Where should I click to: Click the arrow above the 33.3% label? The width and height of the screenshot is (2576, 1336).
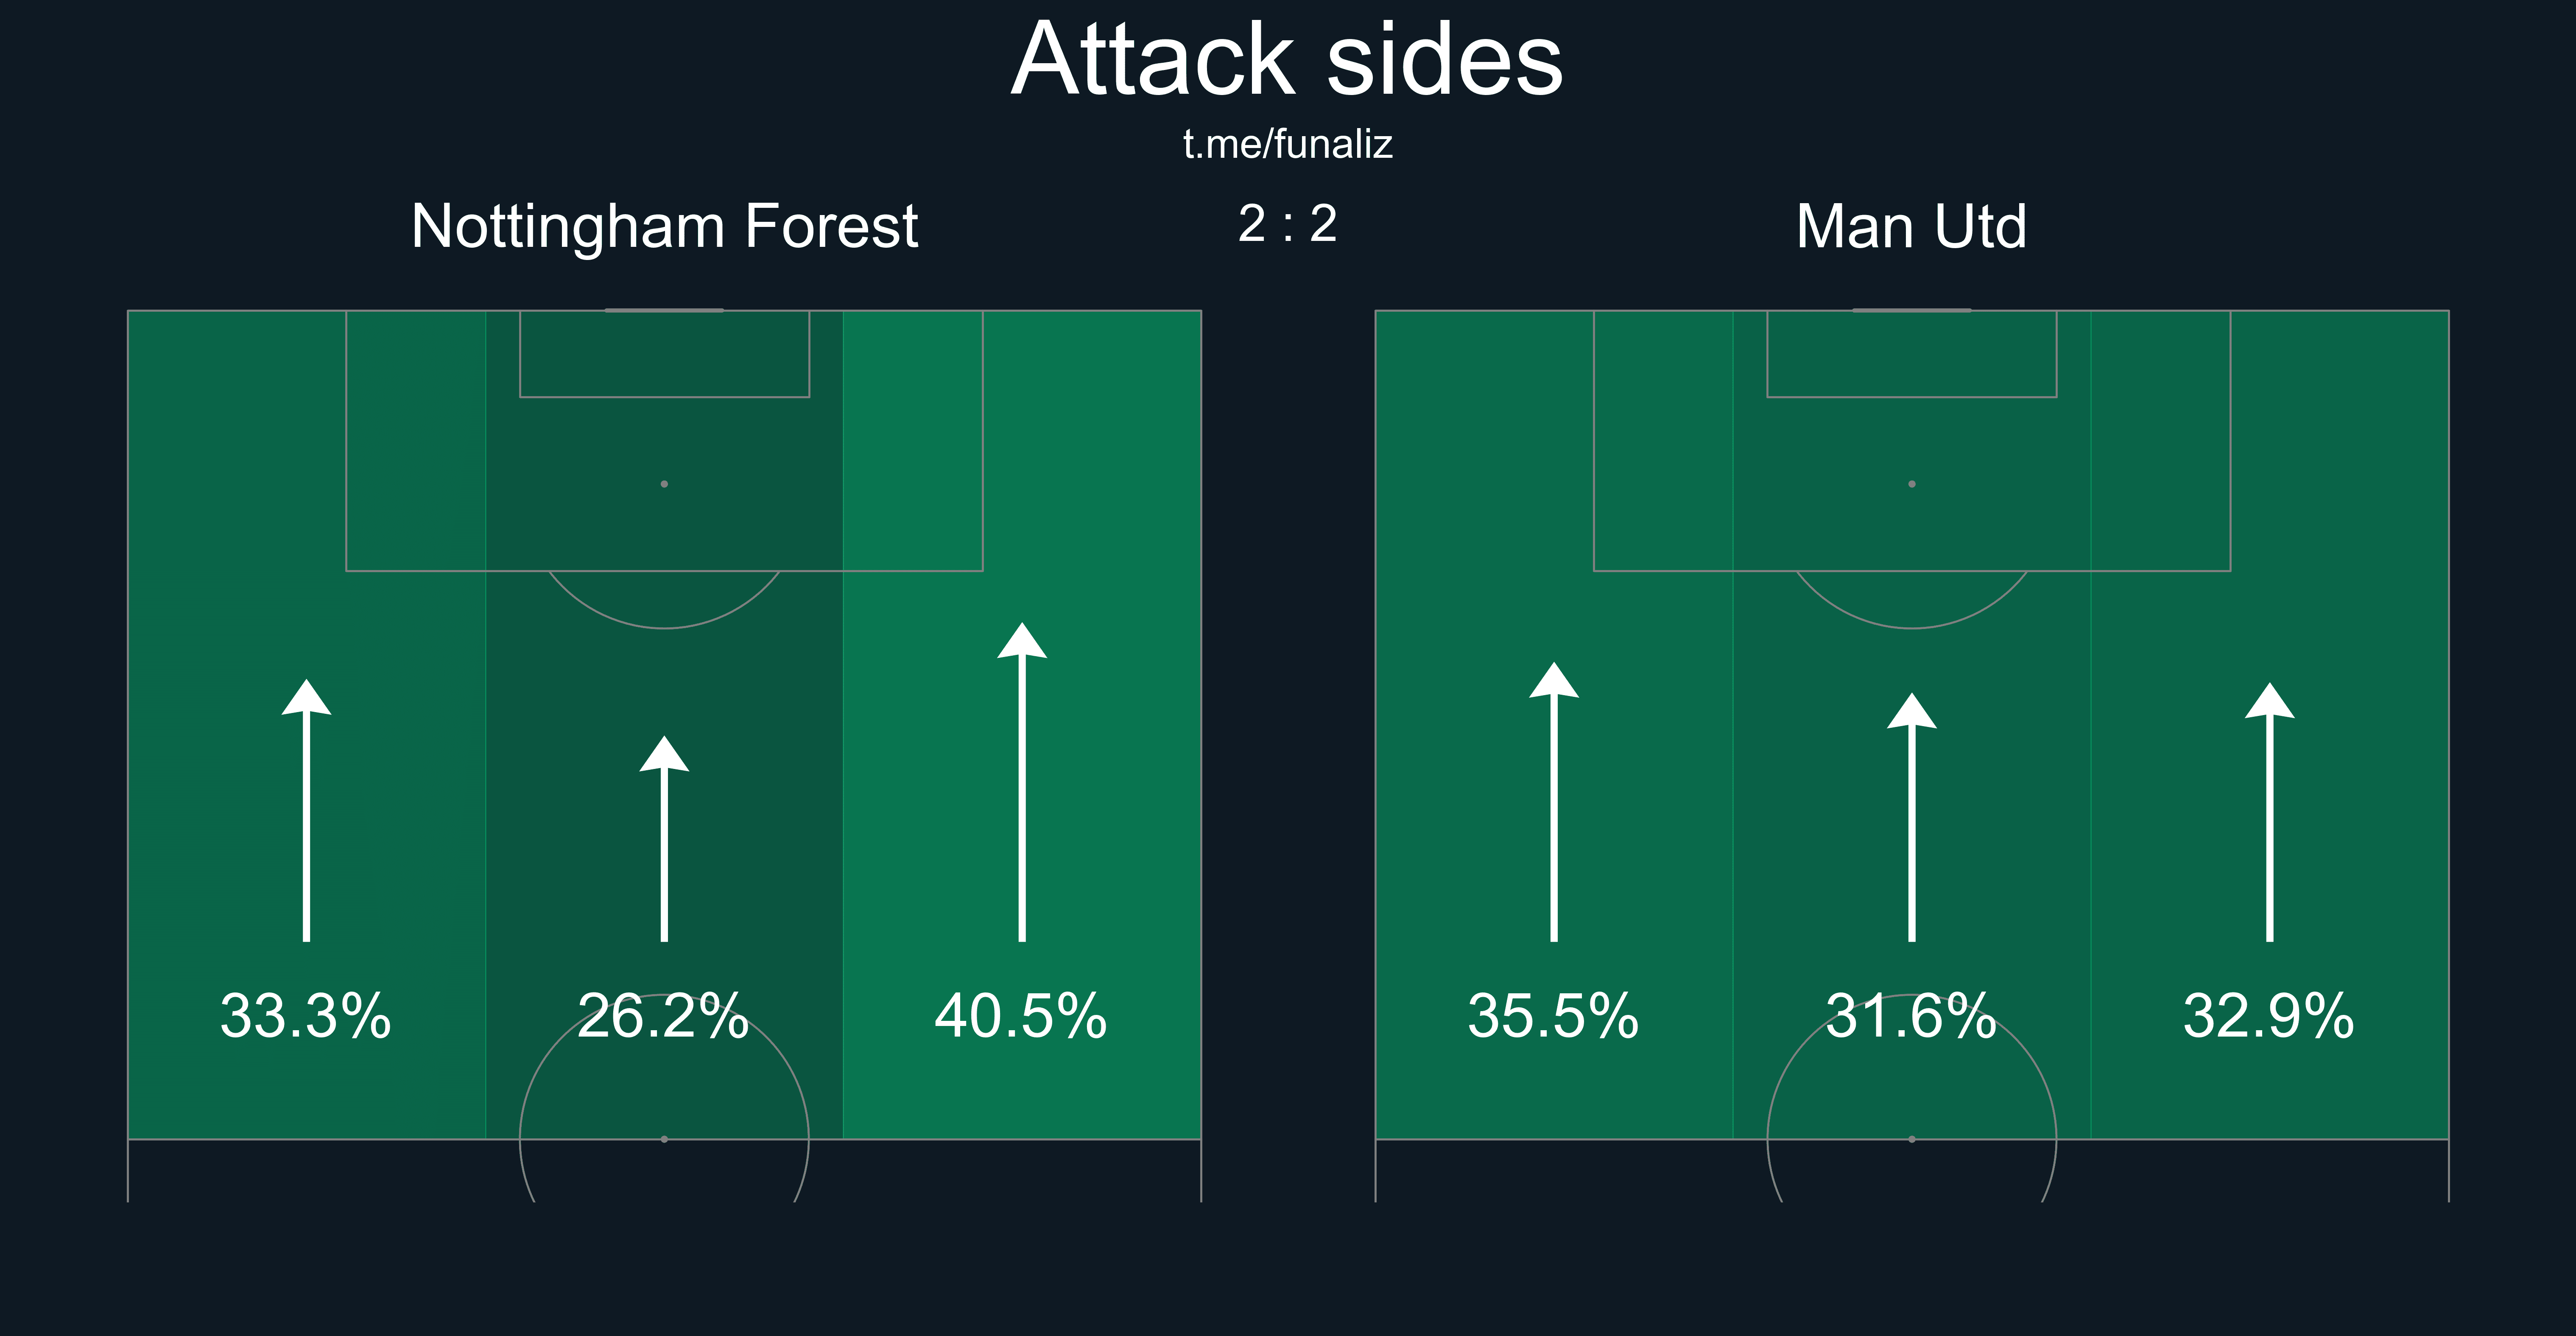306,810
